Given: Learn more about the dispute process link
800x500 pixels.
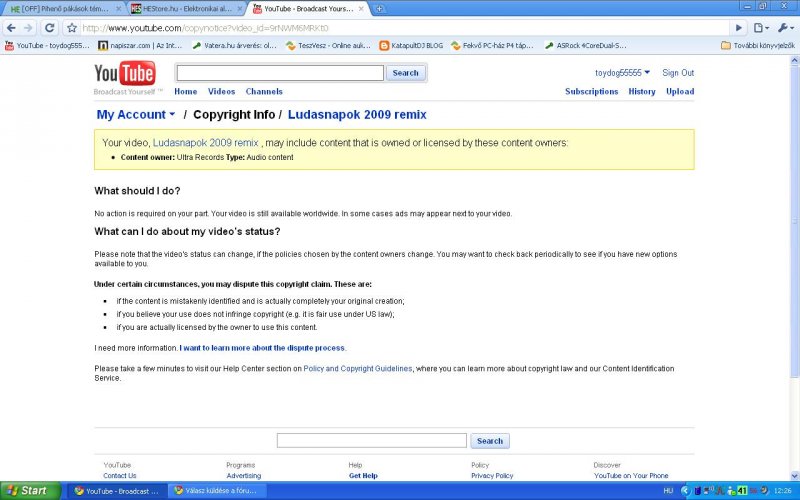Looking at the screenshot, I should click(263, 348).
